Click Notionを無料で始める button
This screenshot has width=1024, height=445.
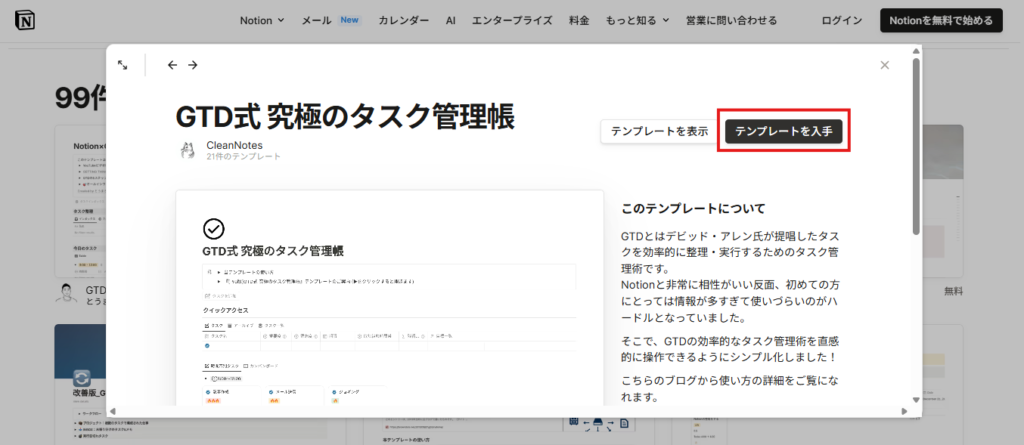[941, 20]
